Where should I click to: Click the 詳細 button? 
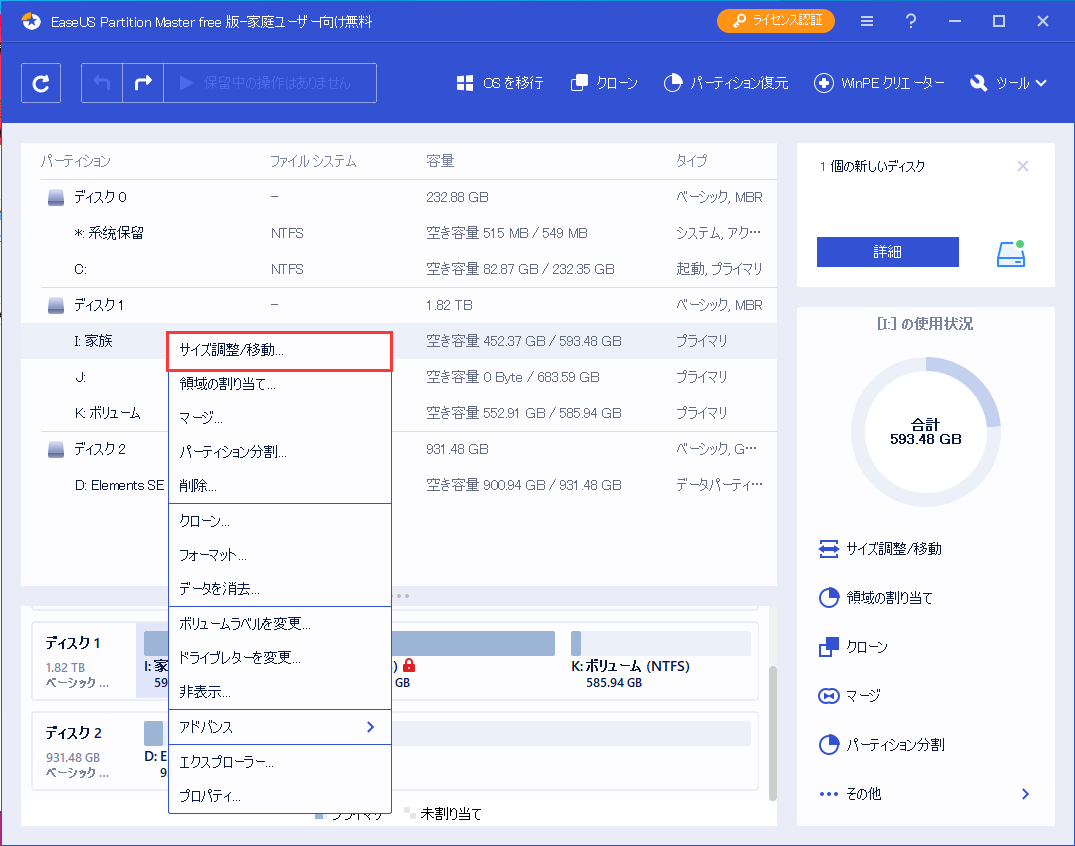(887, 252)
